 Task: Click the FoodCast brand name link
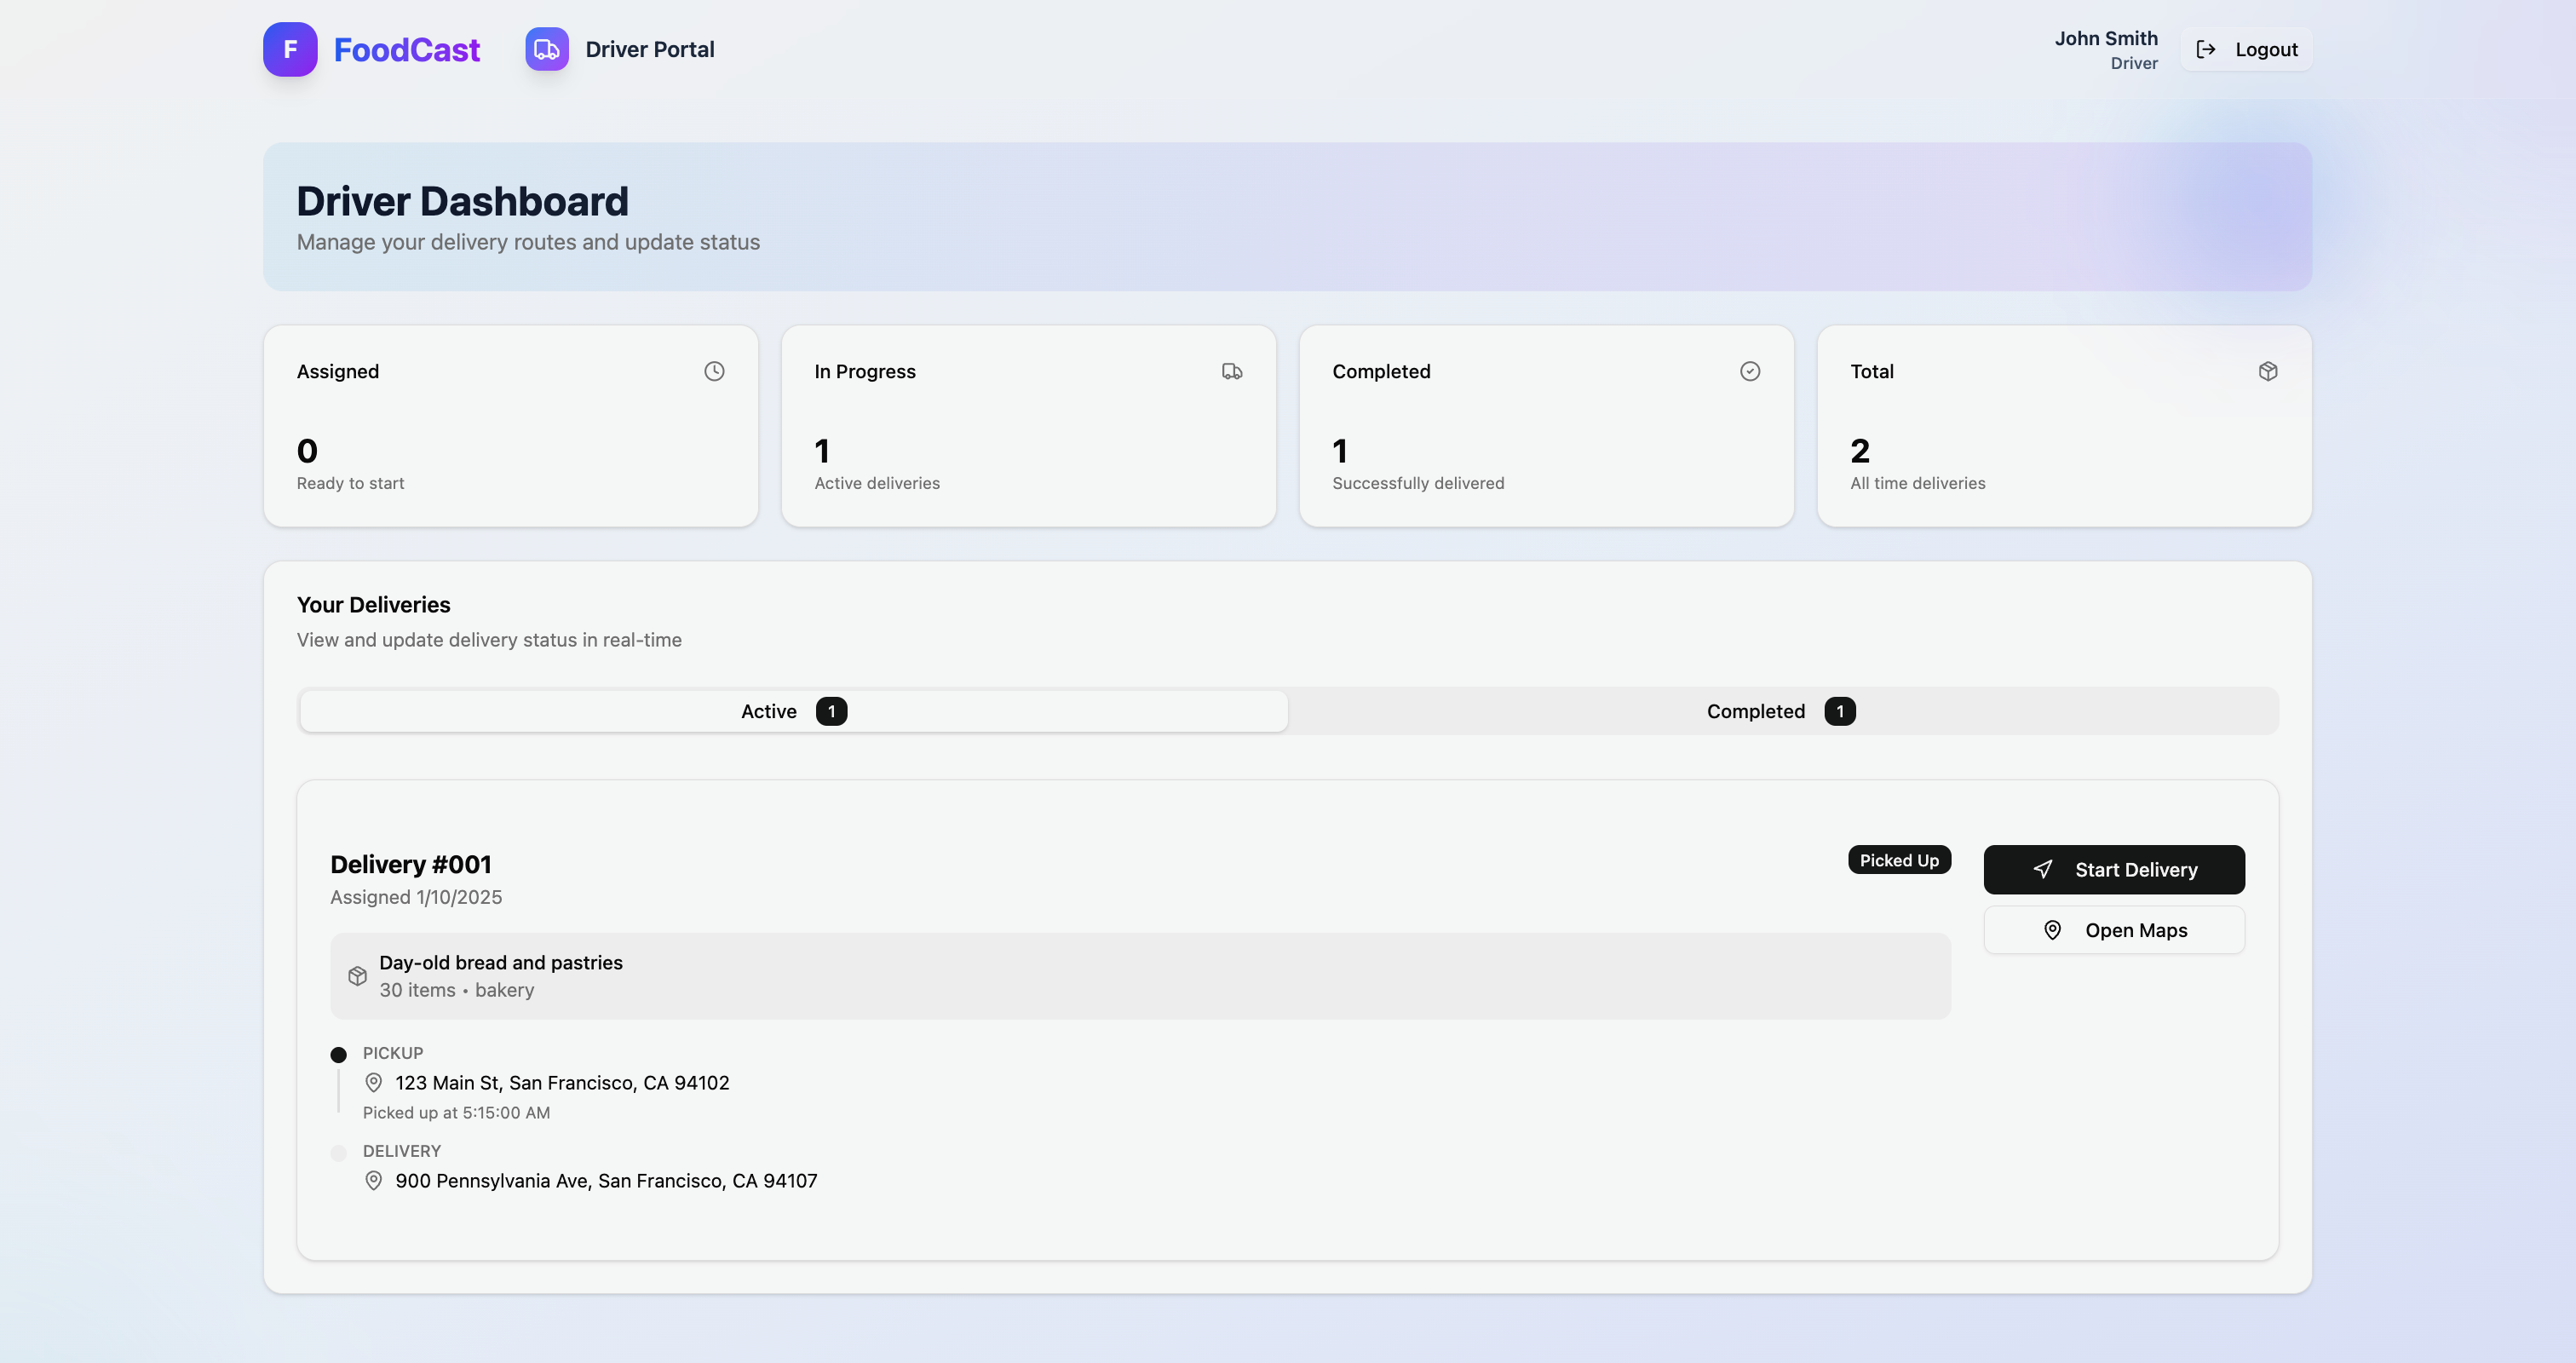[x=406, y=49]
